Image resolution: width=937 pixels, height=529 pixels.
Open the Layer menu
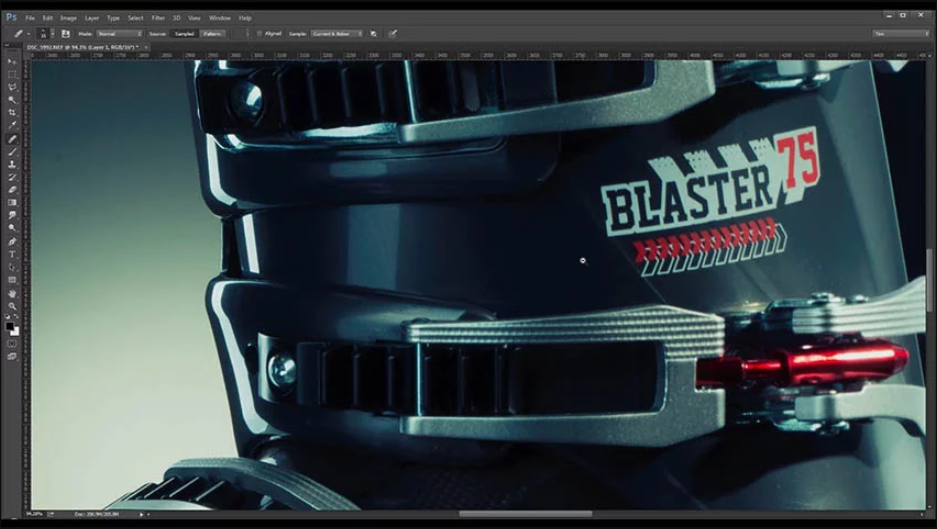click(91, 18)
